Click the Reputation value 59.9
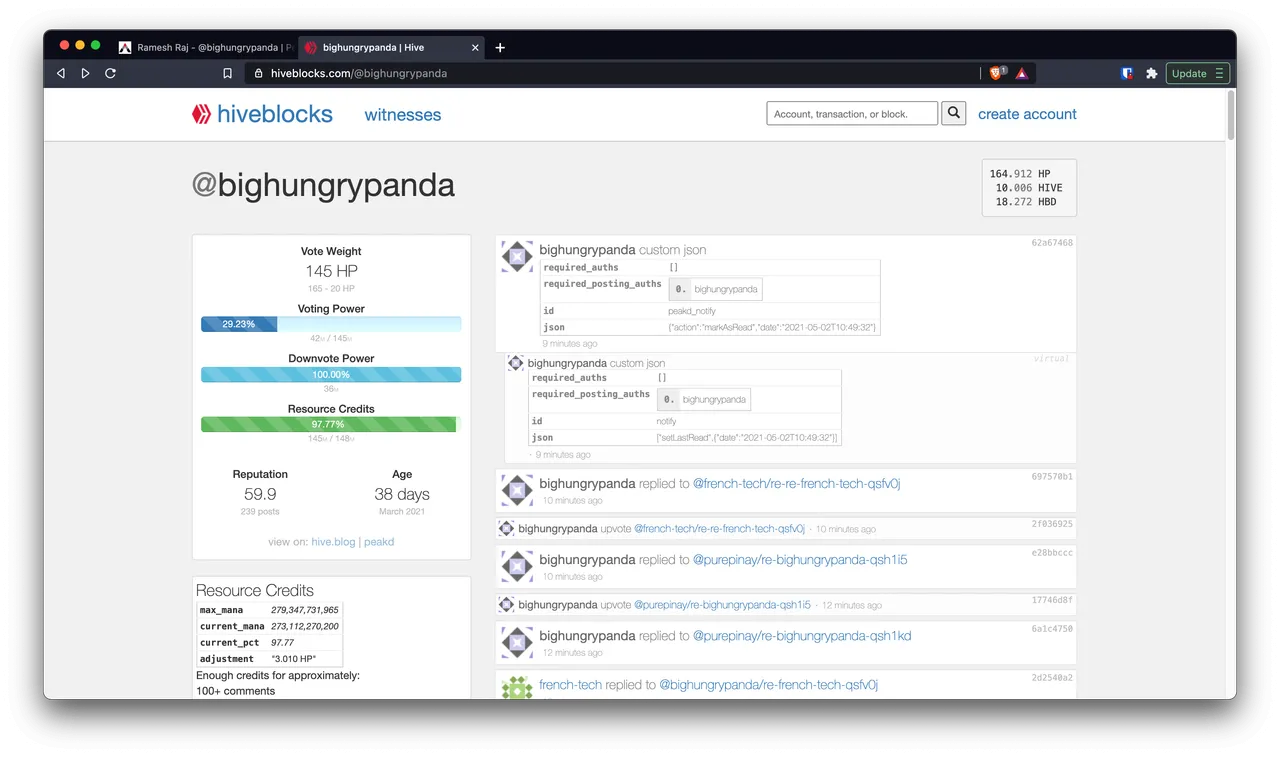 [x=260, y=494]
